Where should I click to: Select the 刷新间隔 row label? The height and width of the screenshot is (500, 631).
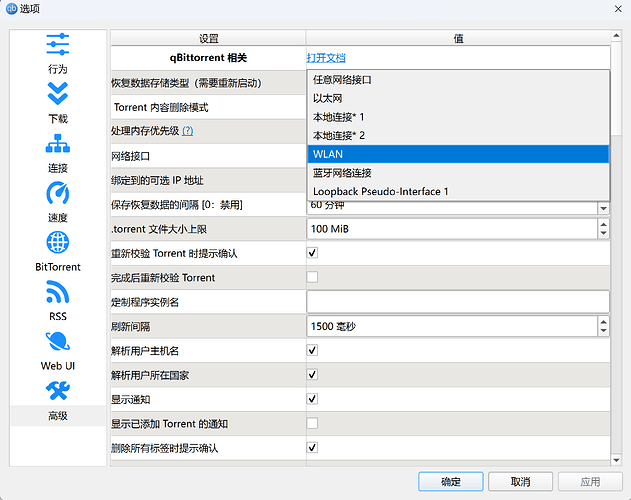pyautogui.click(x=130, y=326)
